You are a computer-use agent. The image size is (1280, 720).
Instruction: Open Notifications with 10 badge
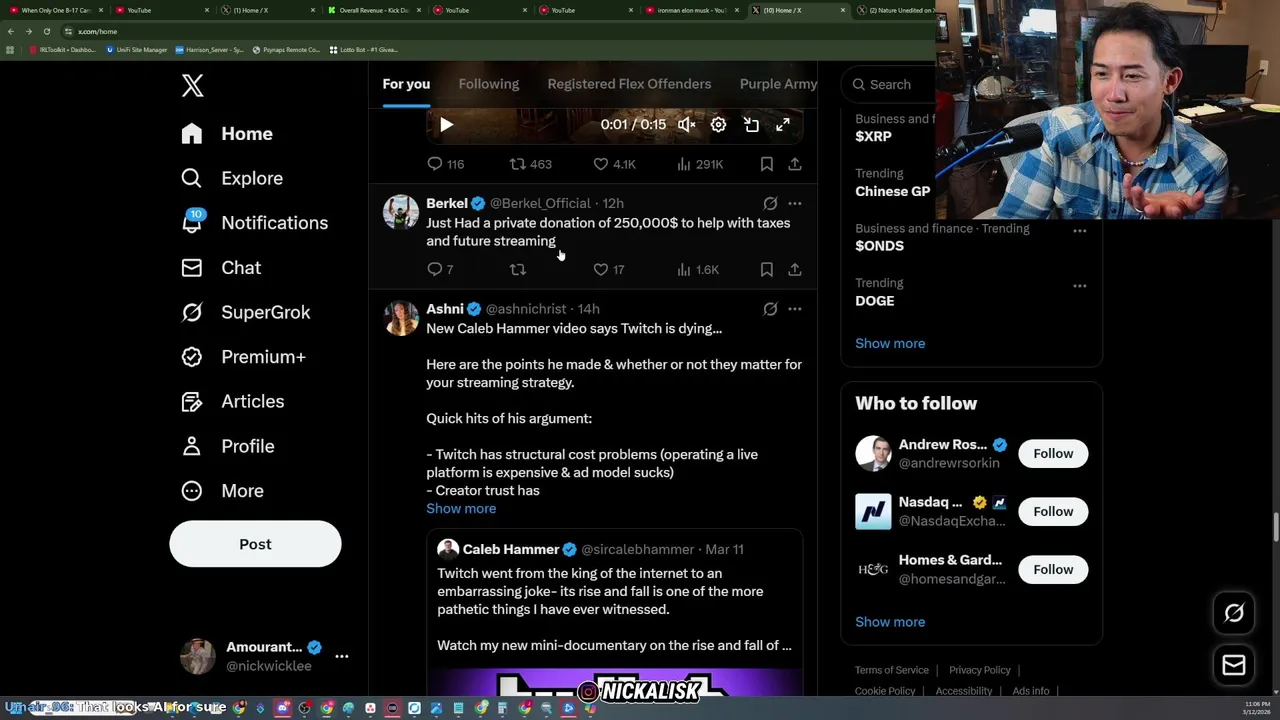click(255, 223)
